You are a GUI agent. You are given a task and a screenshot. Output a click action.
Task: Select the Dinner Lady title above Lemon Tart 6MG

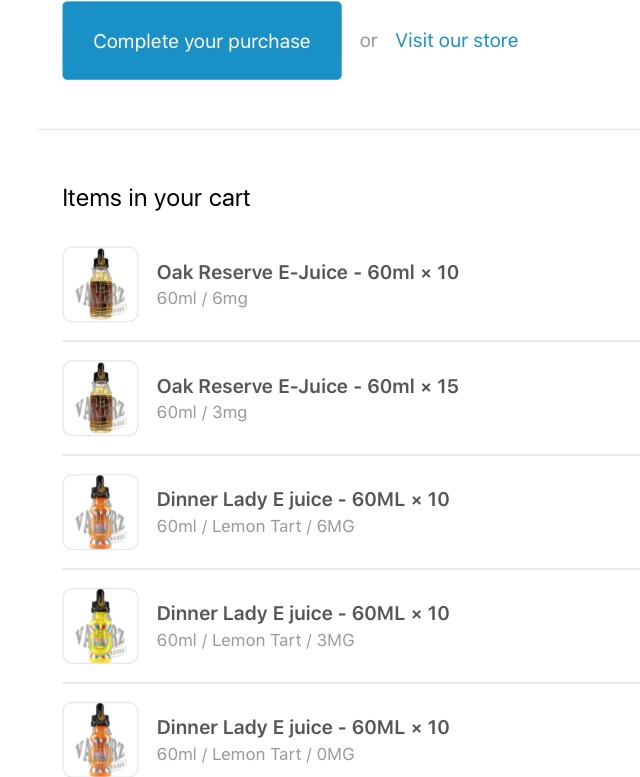tap(303, 500)
